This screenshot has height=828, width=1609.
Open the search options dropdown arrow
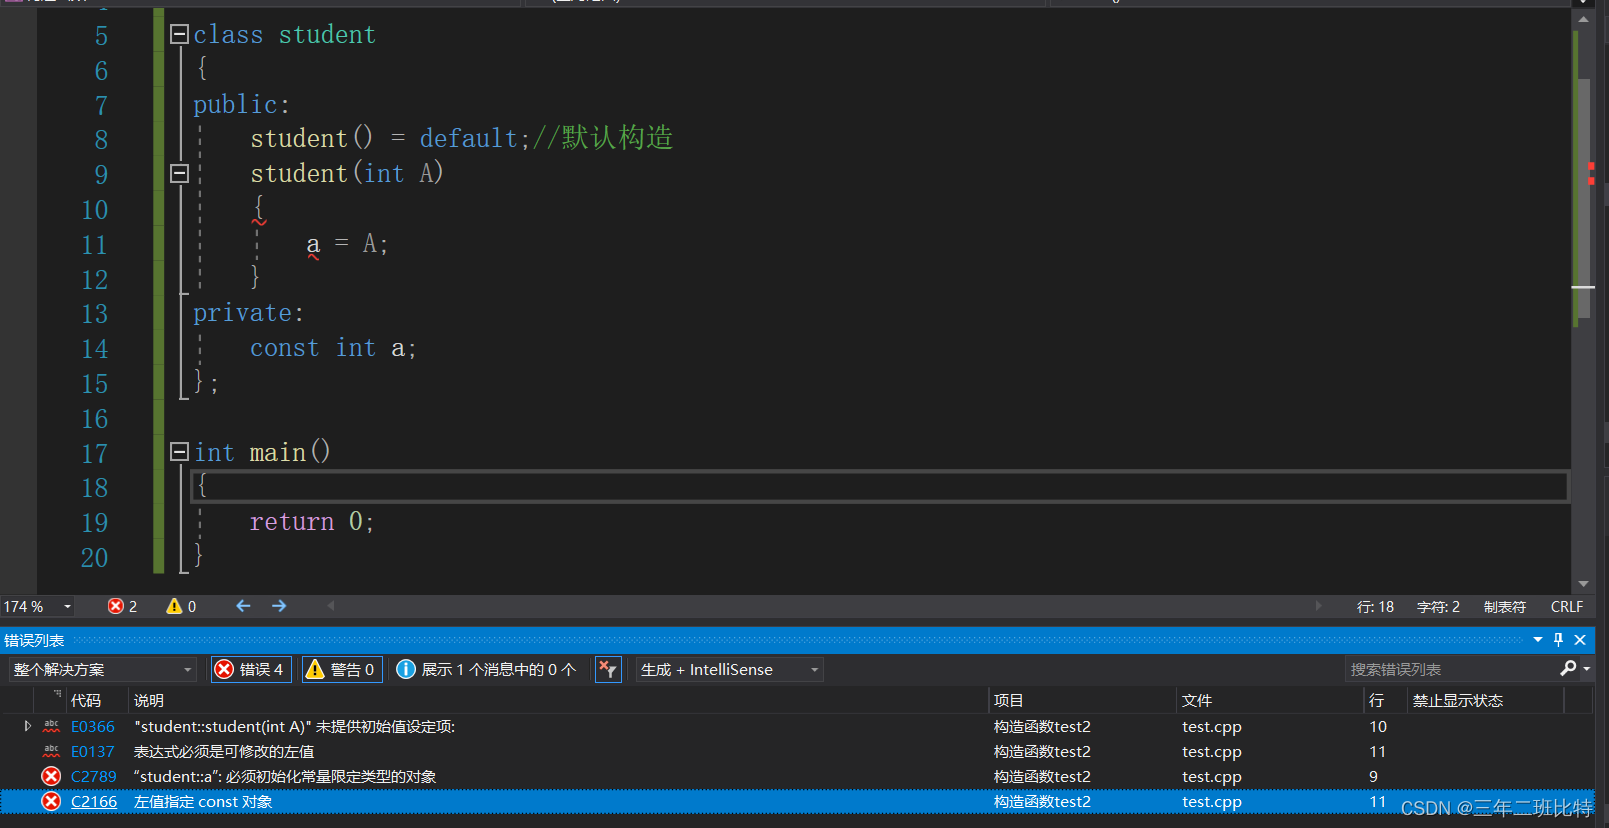1587,669
